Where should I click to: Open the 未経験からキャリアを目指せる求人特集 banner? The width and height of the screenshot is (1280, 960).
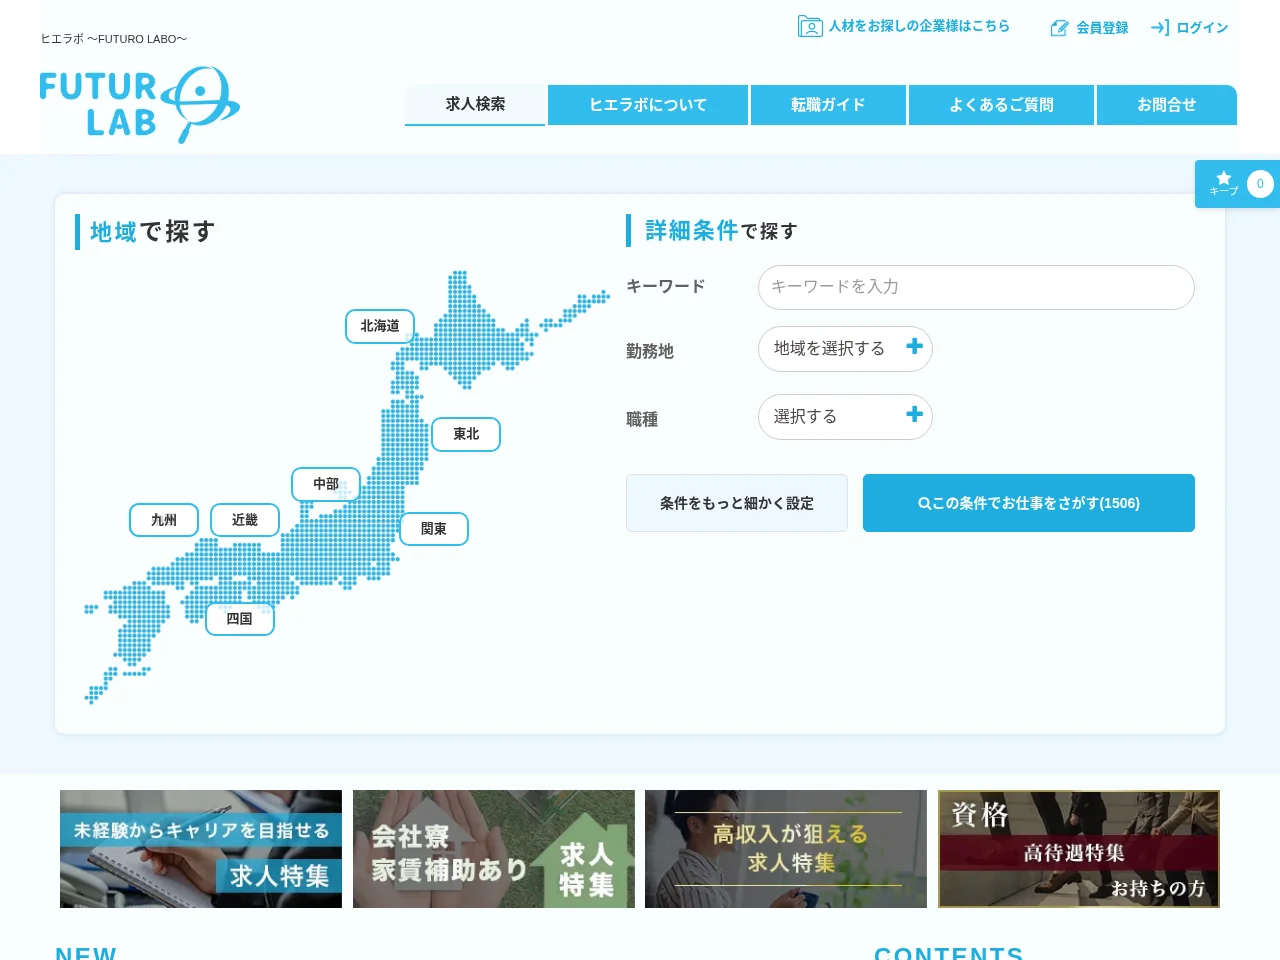201,849
